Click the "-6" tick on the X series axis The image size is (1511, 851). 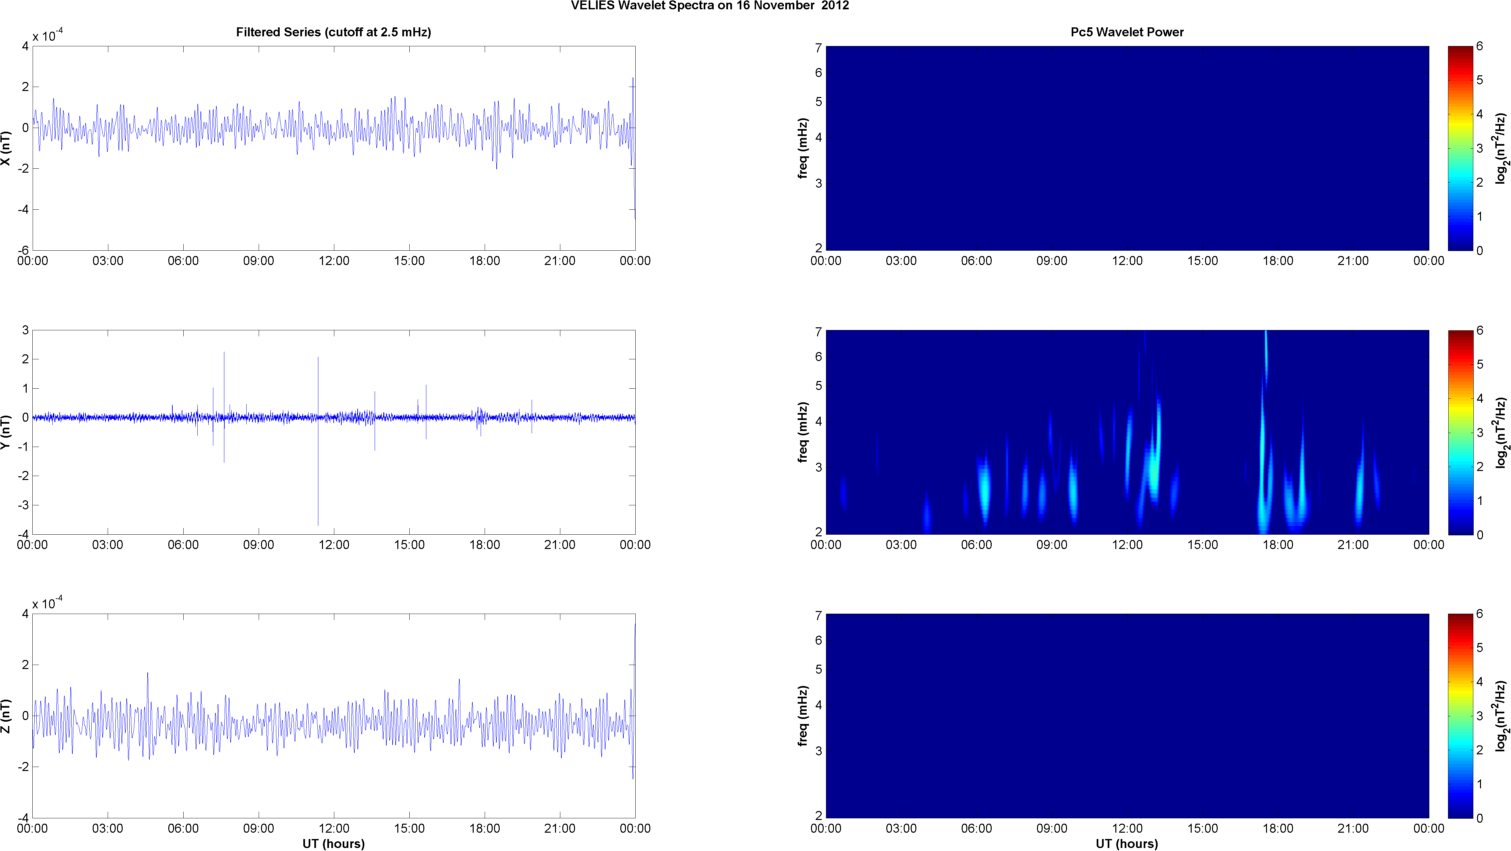[x=23, y=250]
